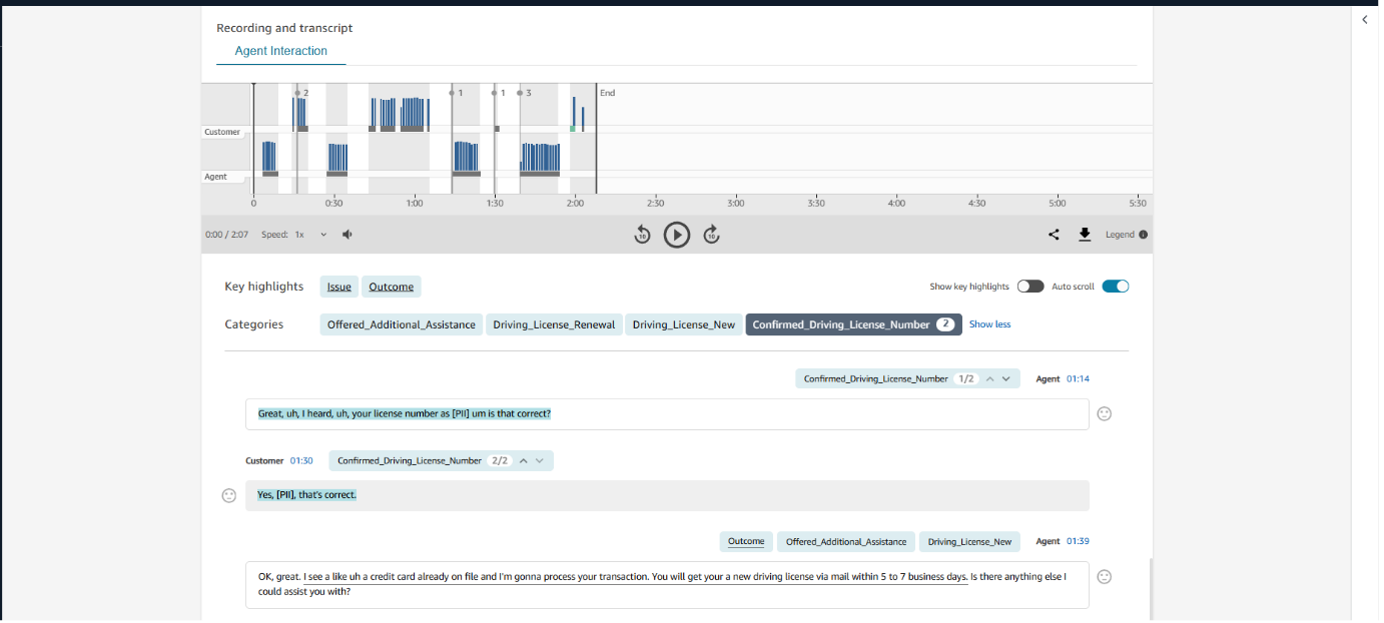Mute the recording volume
The height and width of the screenshot is (623, 1384).
[347, 235]
